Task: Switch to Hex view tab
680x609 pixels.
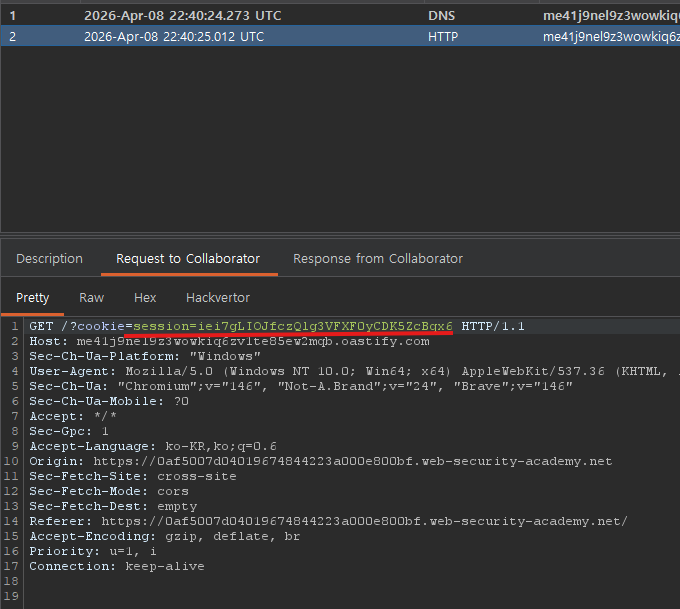Action: 145,298
